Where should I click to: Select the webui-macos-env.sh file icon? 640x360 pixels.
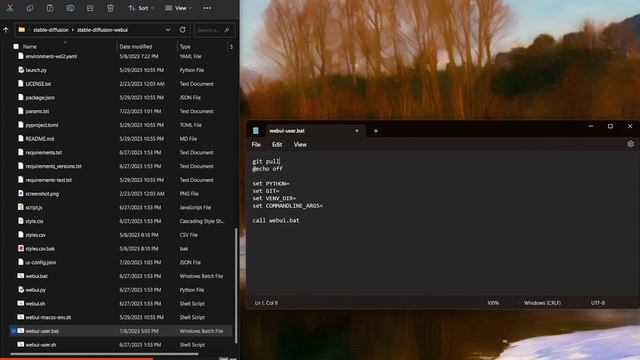[x=21, y=317]
